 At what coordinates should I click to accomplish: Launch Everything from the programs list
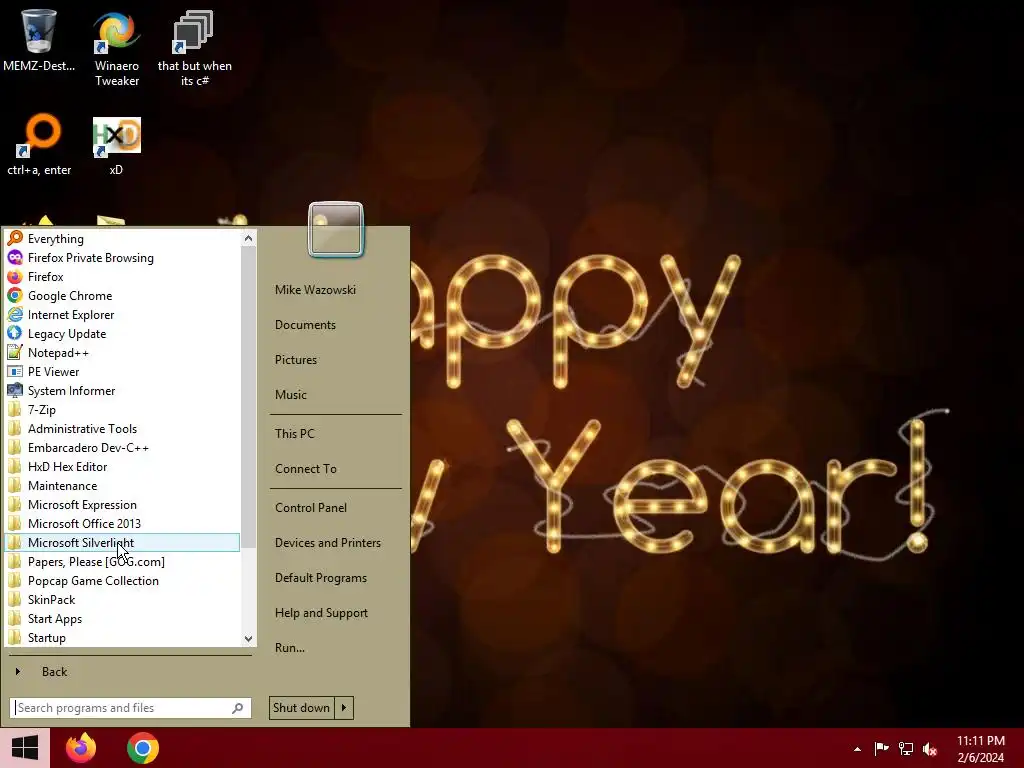click(x=122, y=238)
